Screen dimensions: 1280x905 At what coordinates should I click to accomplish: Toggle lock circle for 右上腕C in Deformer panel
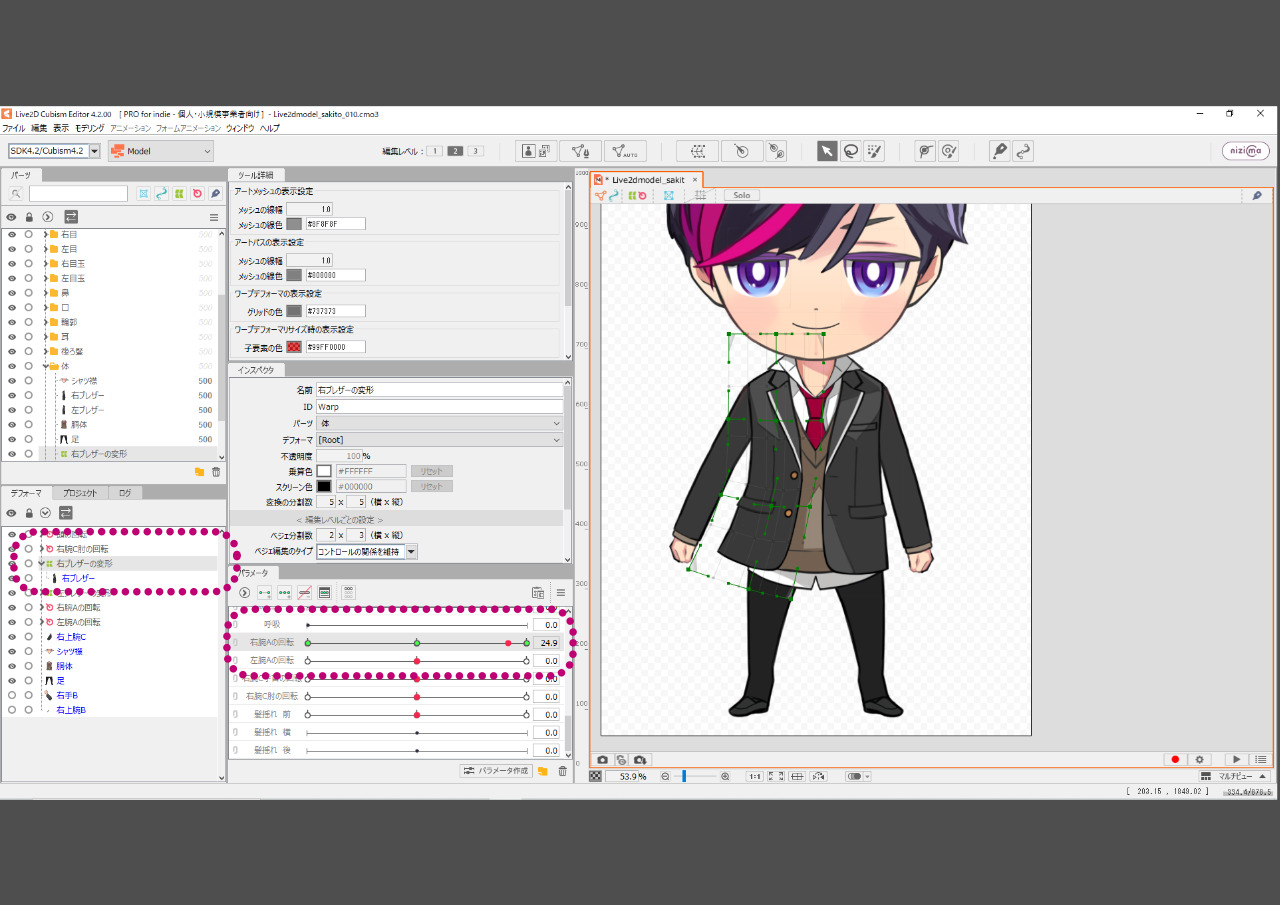pyautogui.click(x=29, y=637)
